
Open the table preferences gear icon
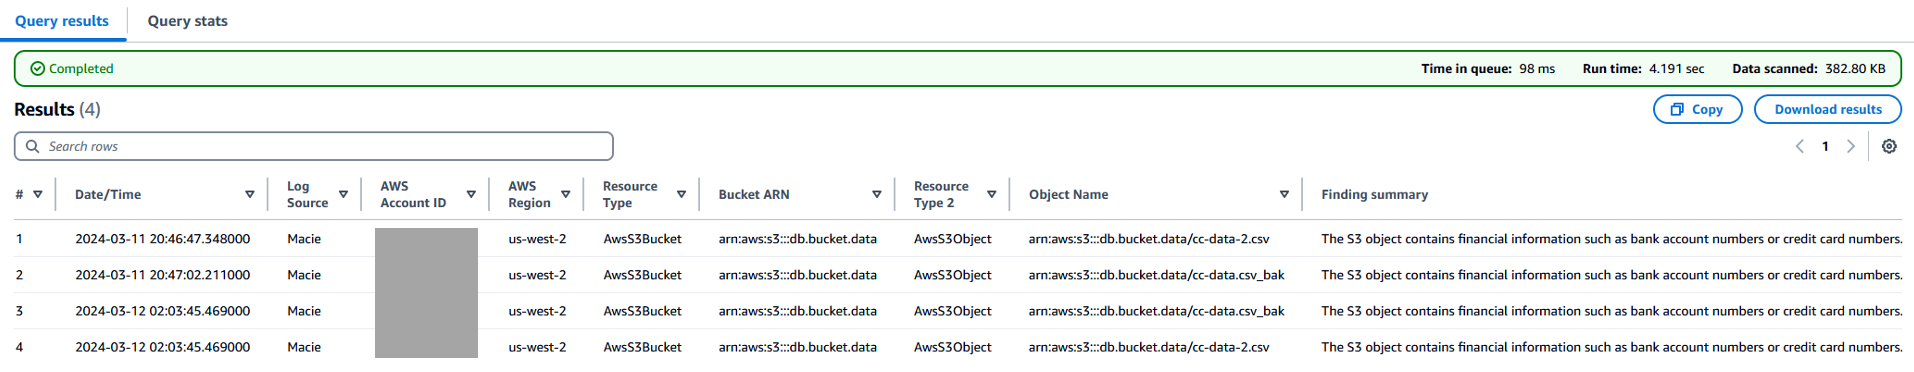coord(1889,146)
